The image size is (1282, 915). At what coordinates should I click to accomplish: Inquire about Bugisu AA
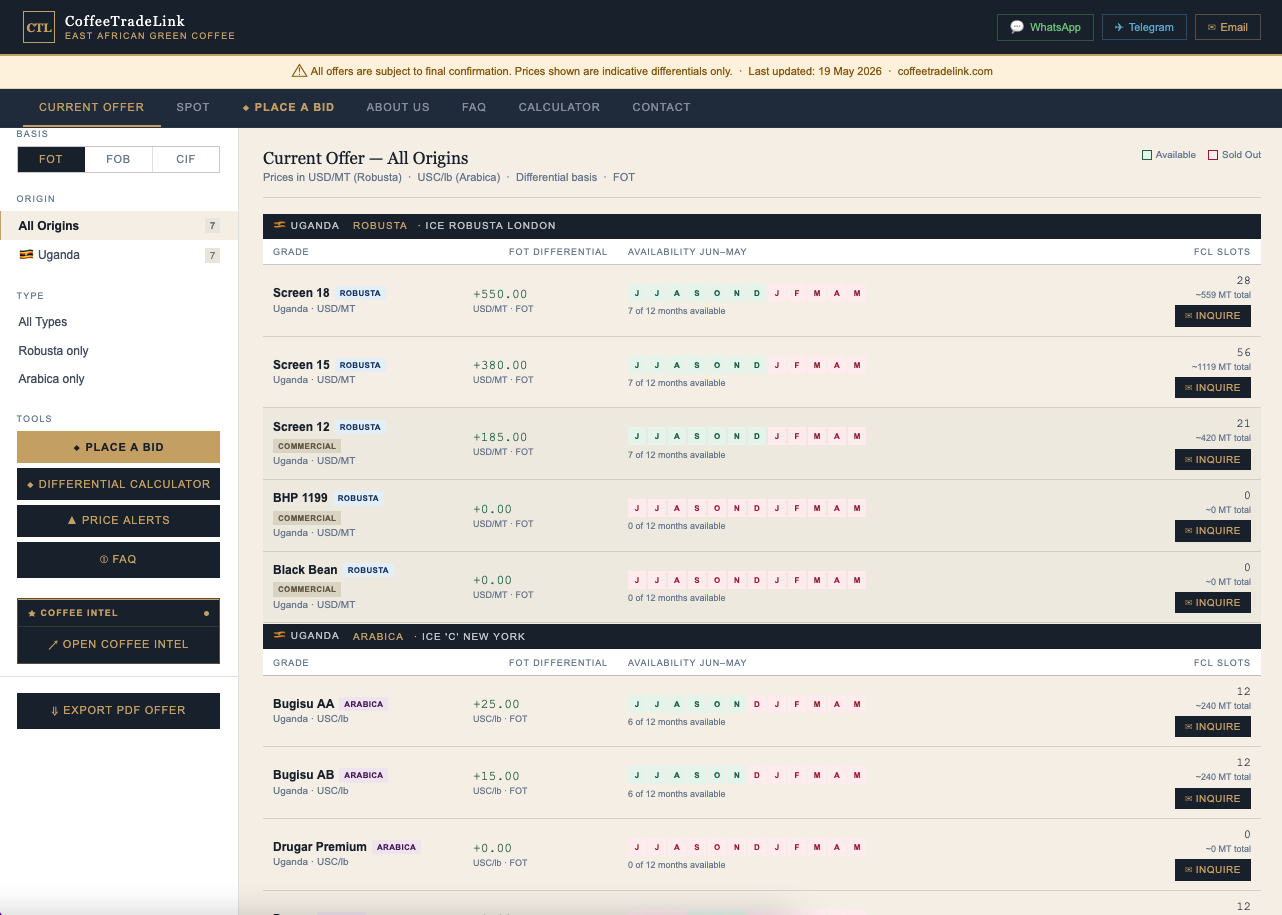pos(1212,727)
